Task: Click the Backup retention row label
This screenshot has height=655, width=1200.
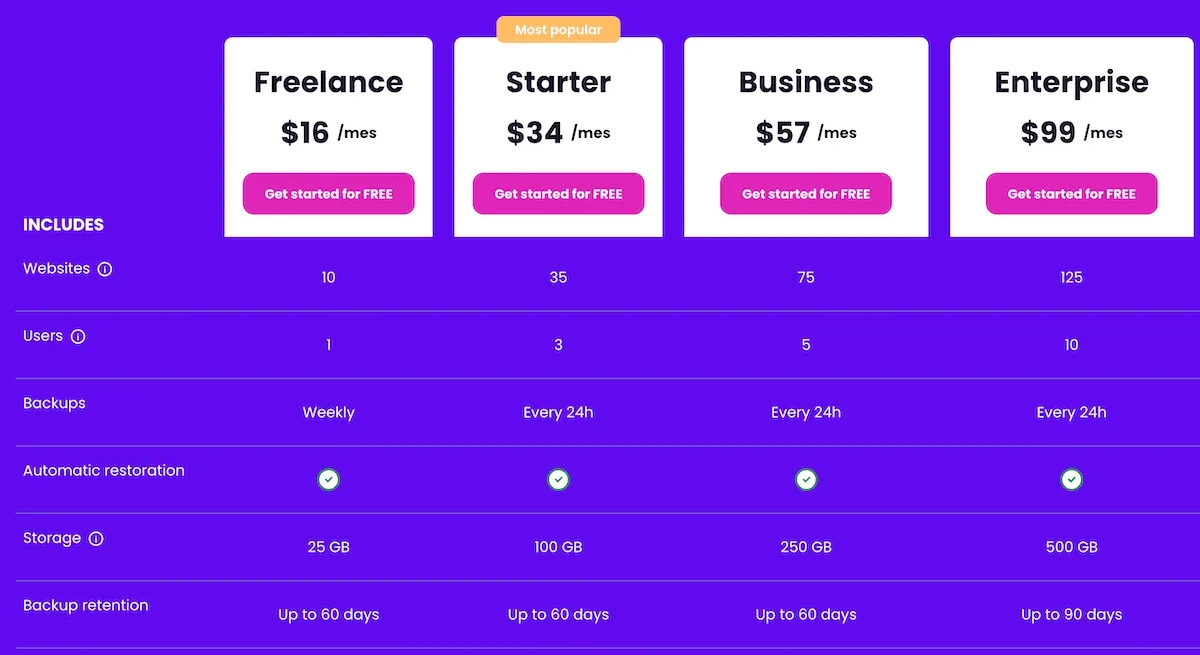Action: (x=85, y=605)
